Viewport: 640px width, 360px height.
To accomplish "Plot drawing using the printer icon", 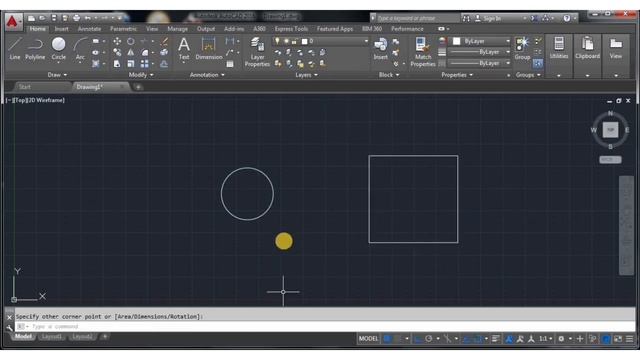I will point(76,18).
